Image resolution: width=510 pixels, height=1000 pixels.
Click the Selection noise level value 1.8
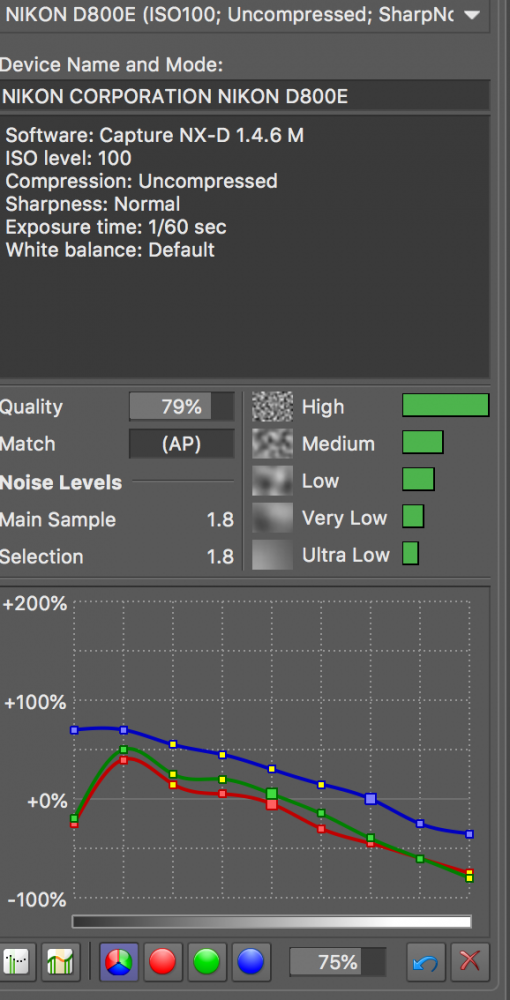click(220, 557)
